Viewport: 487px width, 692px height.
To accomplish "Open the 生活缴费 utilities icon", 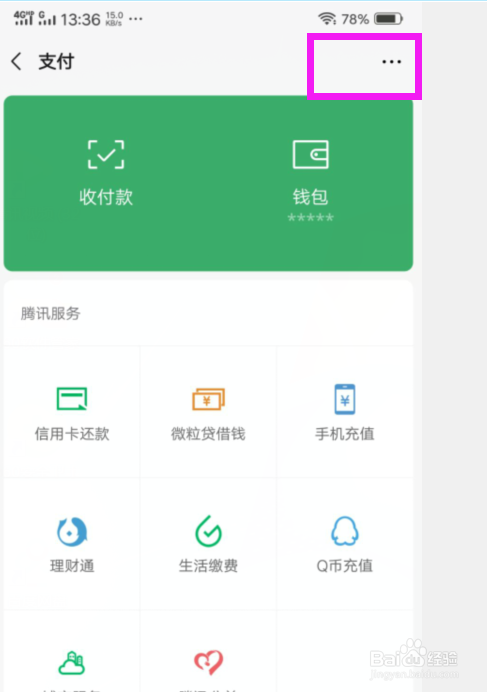I will (x=208, y=531).
